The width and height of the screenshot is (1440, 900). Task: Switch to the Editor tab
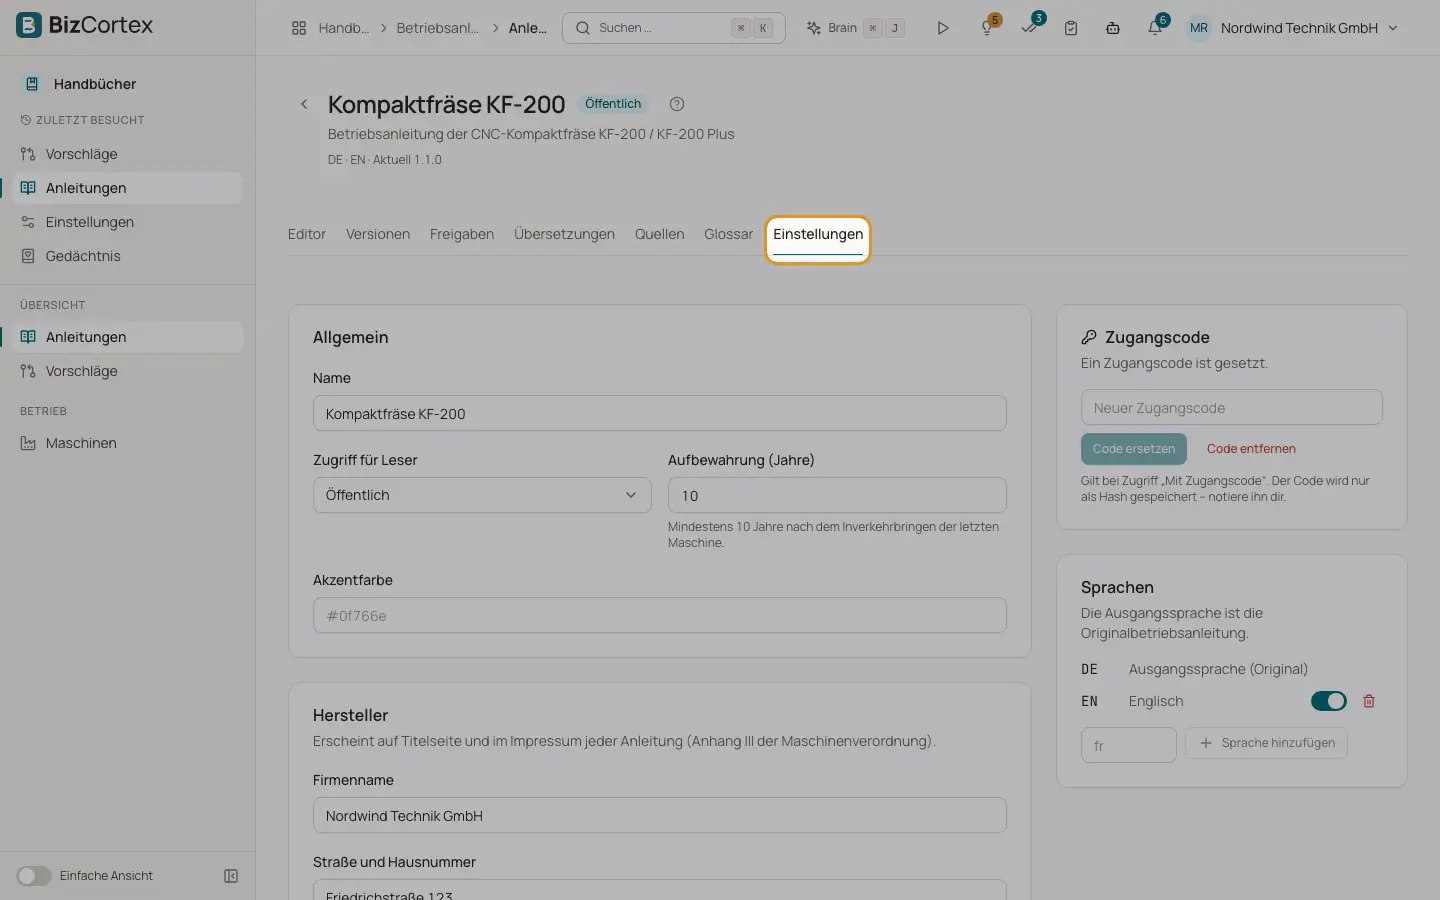point(307,234)
